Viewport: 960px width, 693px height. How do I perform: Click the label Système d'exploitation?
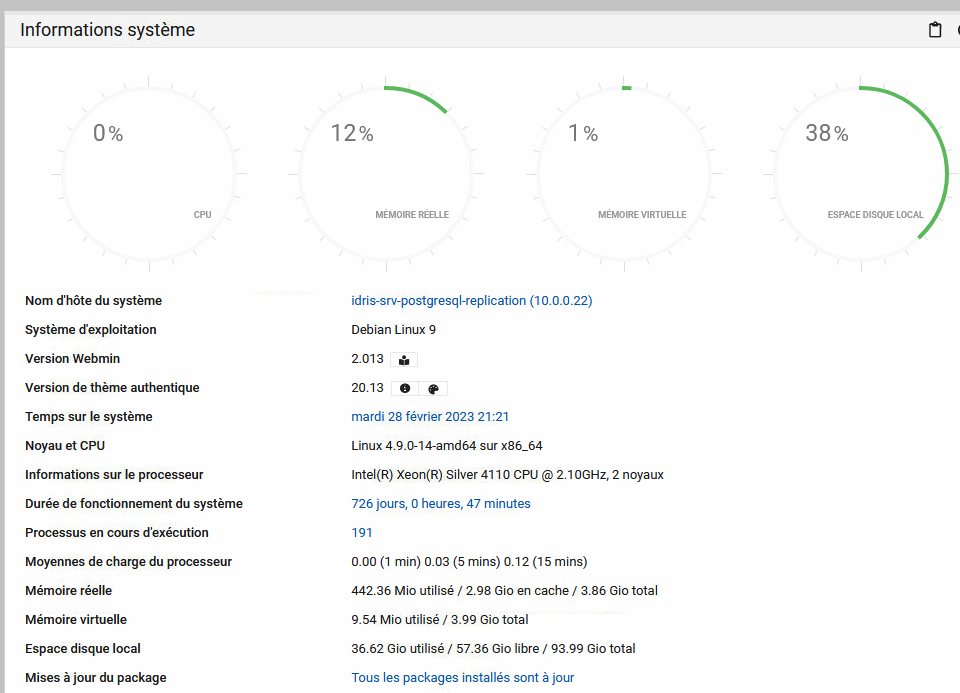(91, 329)
